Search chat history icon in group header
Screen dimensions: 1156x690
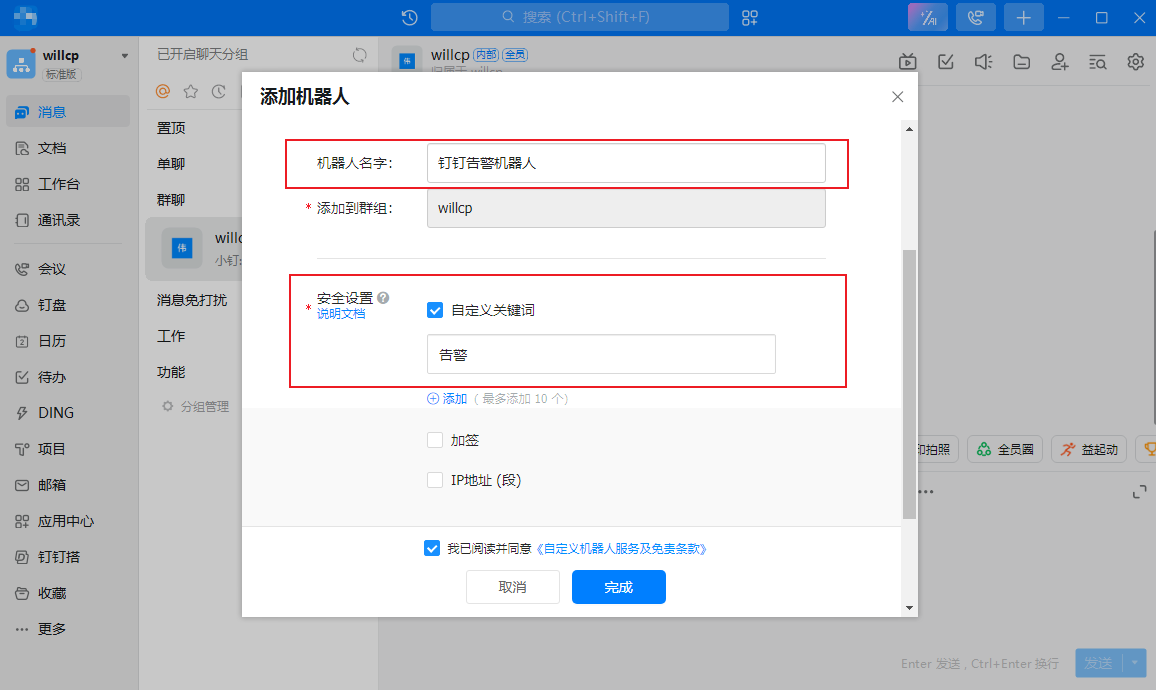tap(1098, 62)
